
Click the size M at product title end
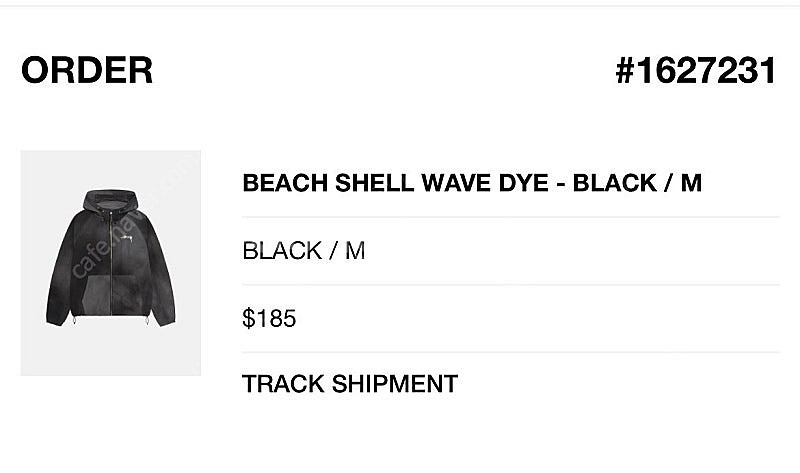(x=691, y=185)
